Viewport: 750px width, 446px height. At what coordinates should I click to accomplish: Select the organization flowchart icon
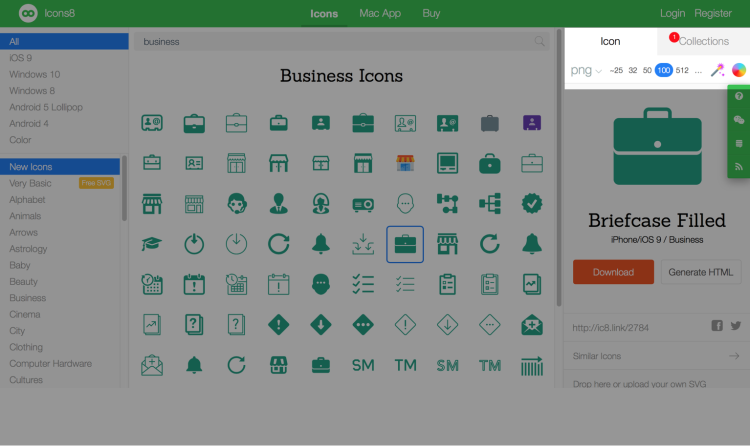490,204
